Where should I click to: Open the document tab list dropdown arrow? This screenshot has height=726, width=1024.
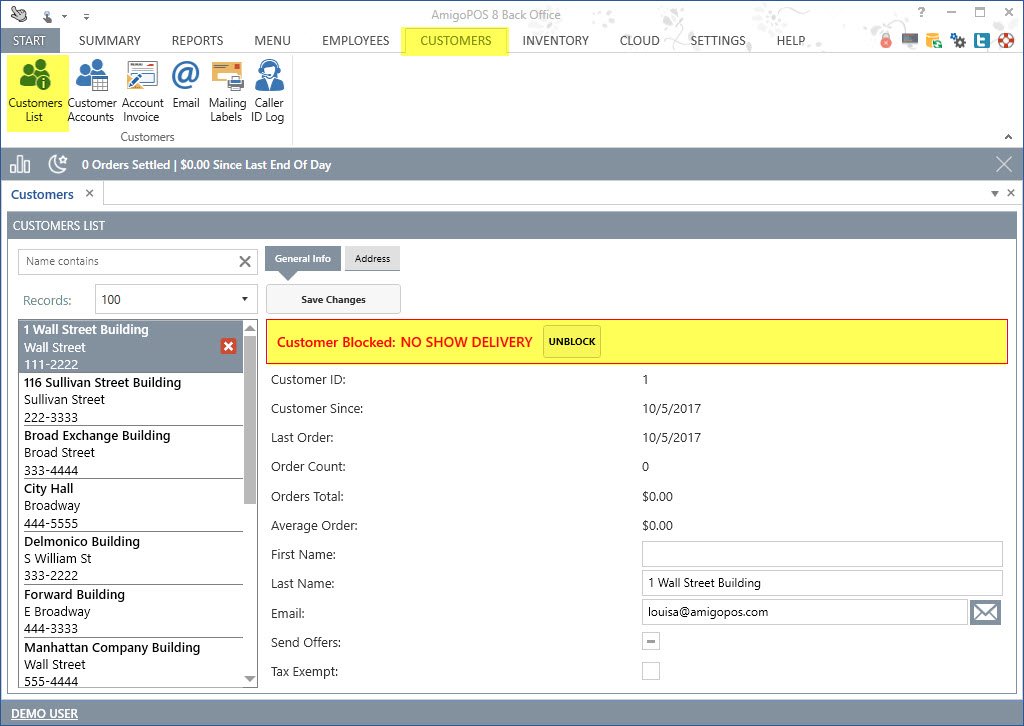(995, 194)
